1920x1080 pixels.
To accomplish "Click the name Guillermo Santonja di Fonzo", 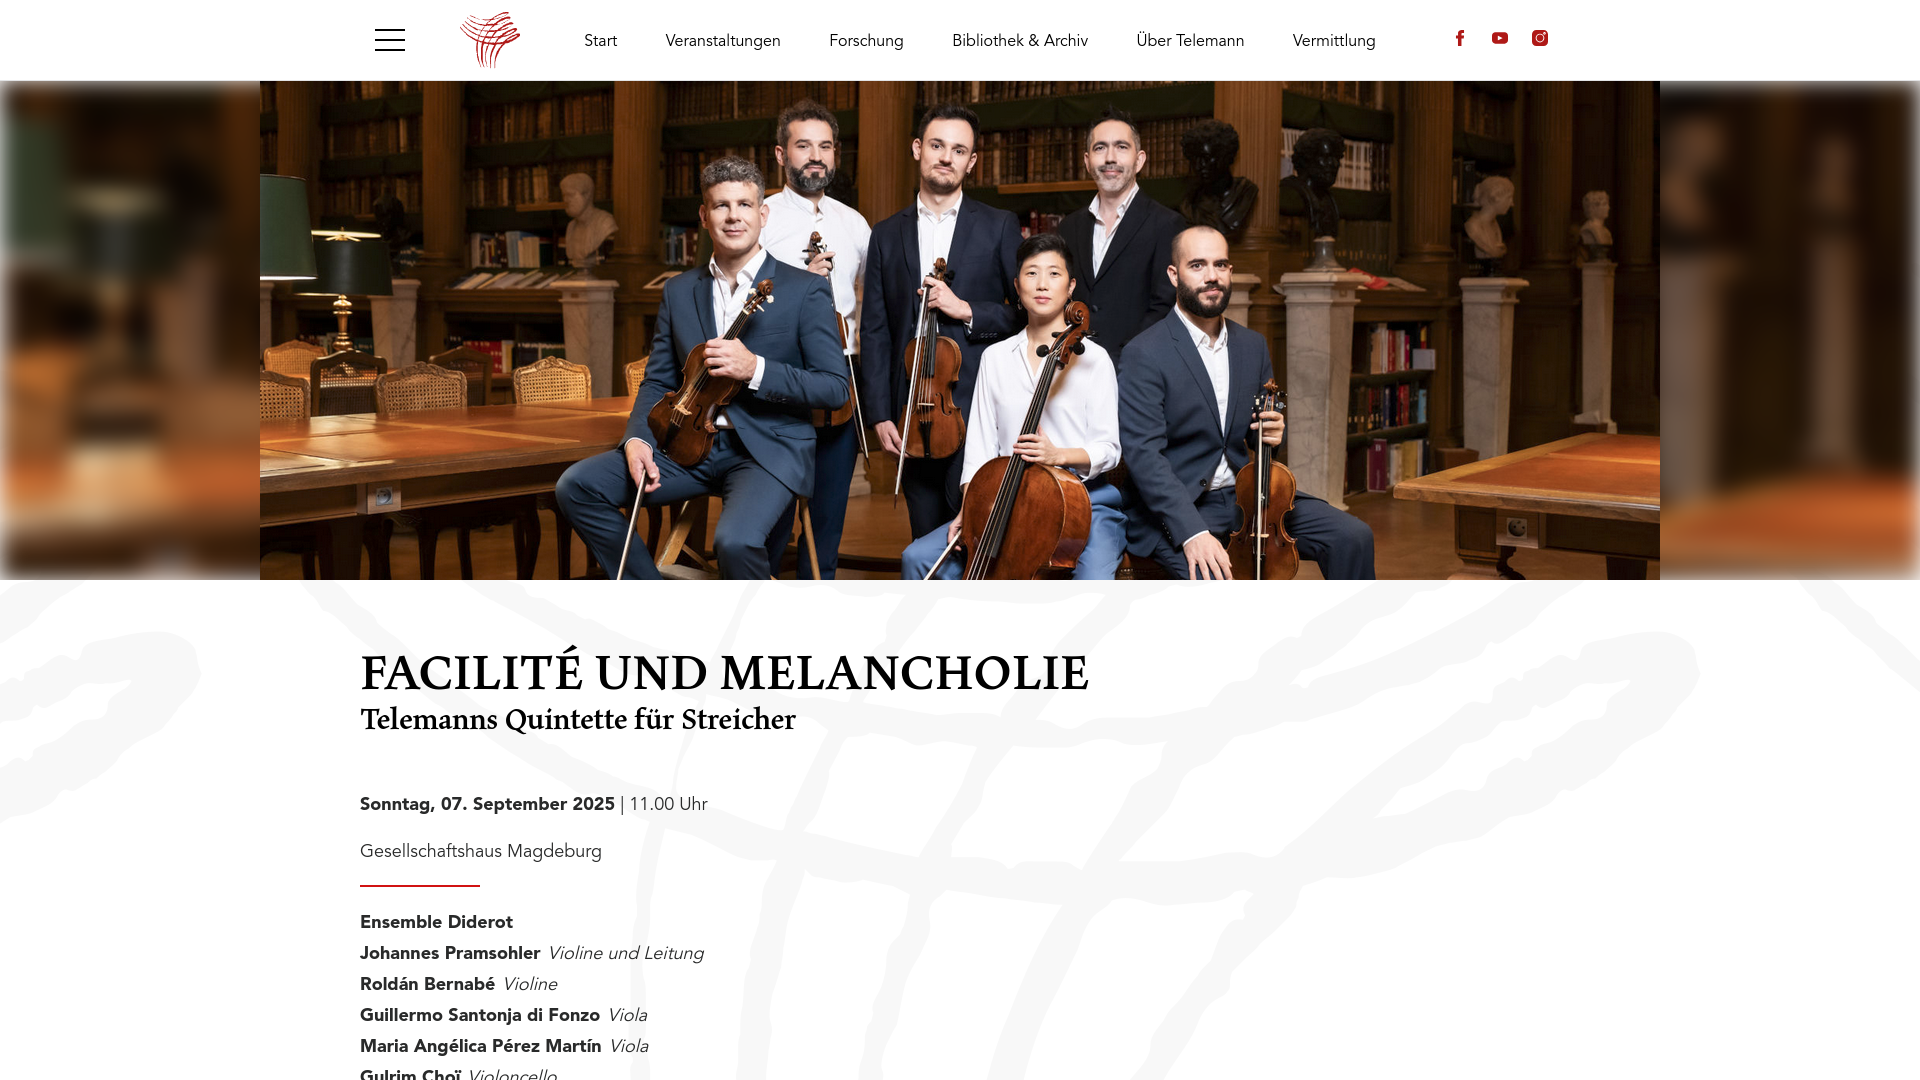I will (x=480, y=1015).
